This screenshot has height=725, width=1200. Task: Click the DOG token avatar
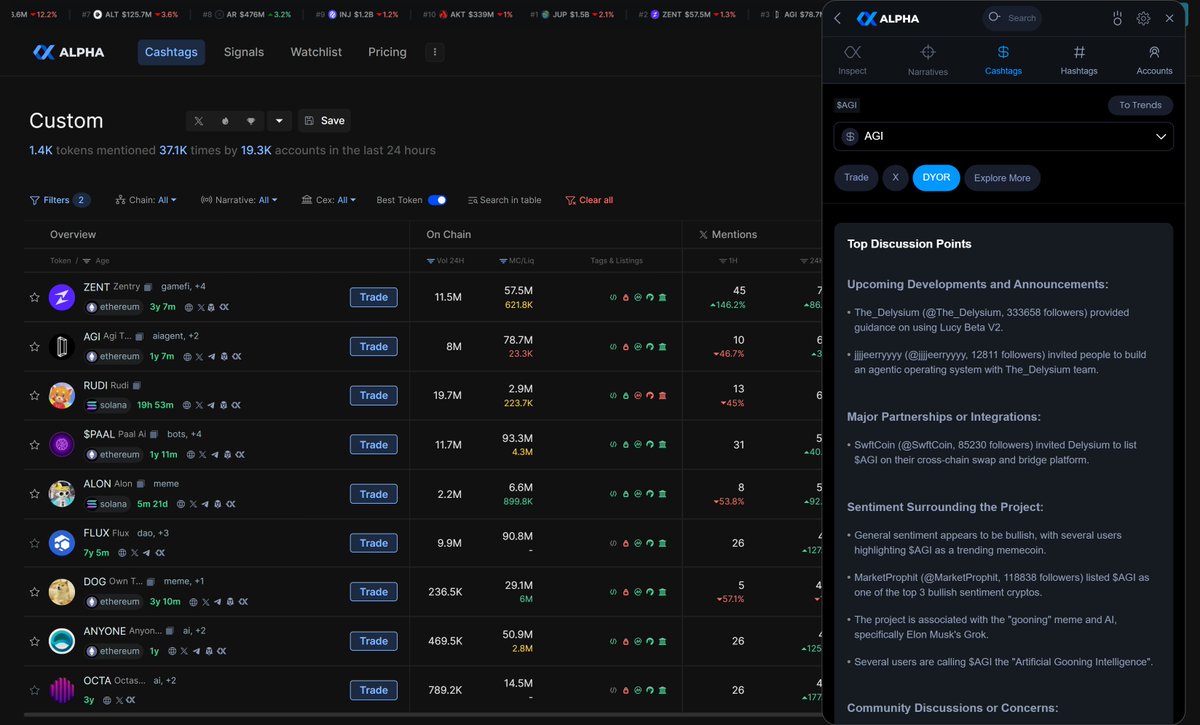(x=62, y=591)
